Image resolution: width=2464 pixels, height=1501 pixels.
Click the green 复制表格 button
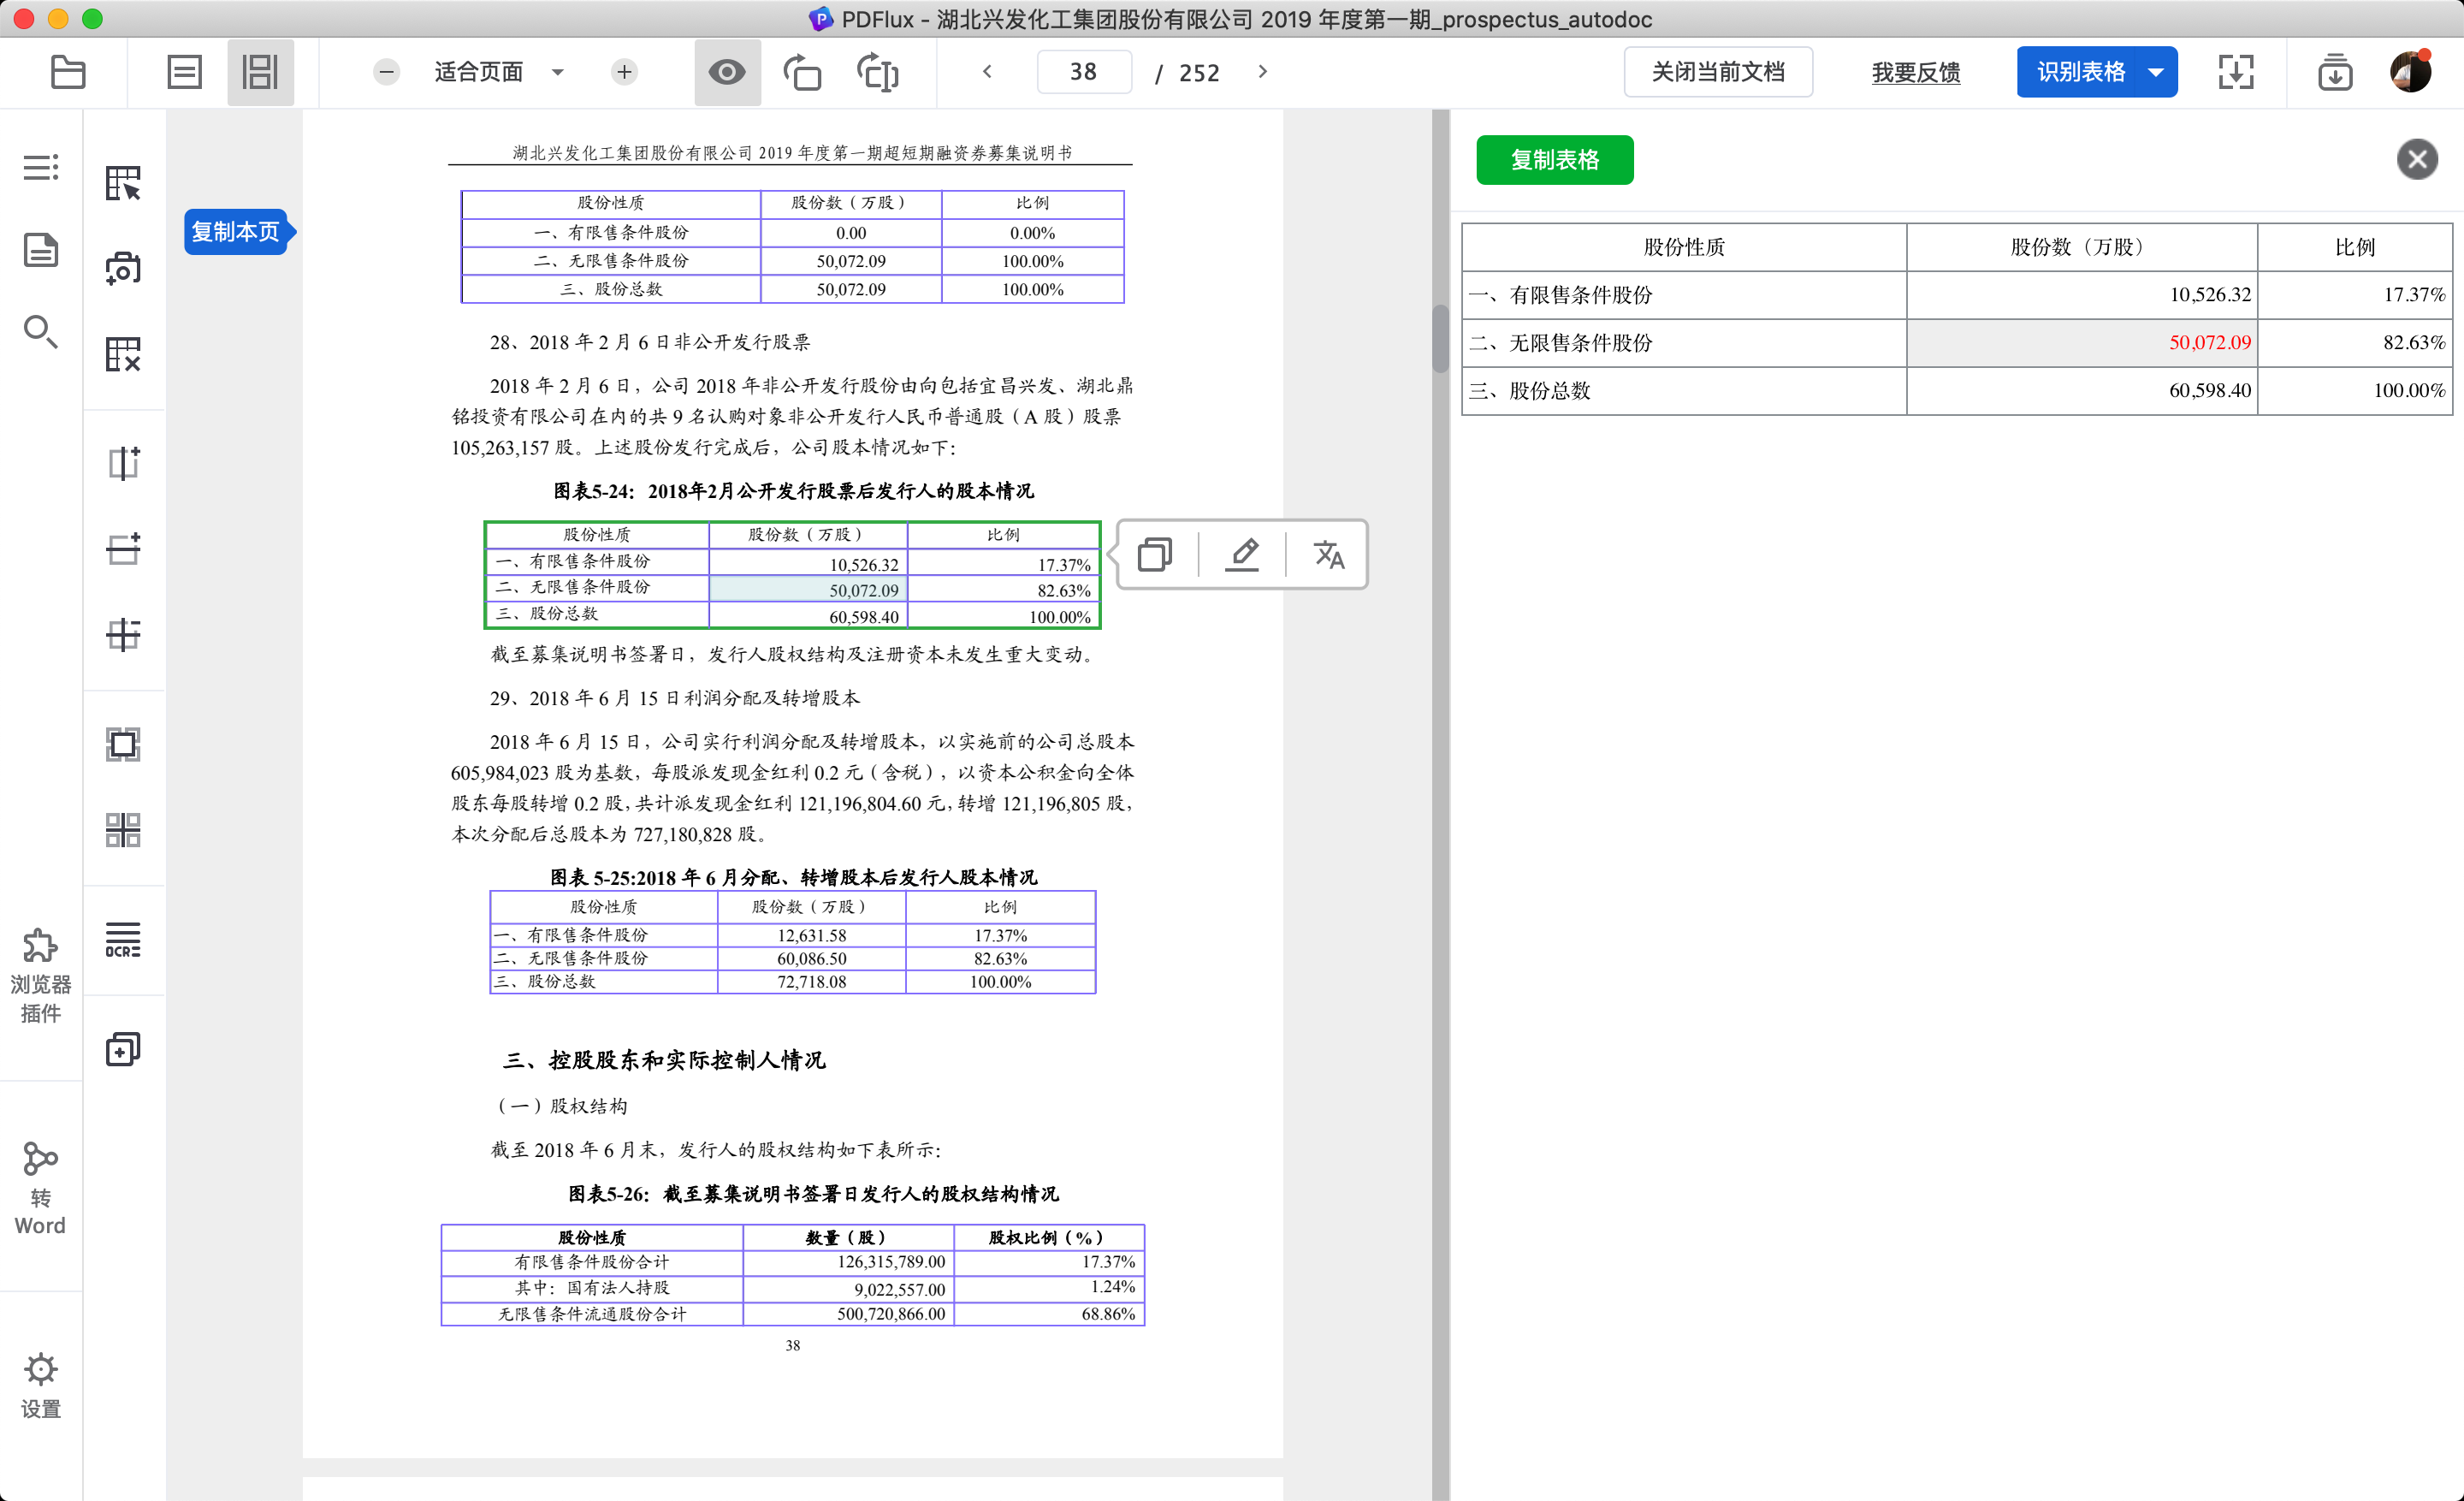point(1554,160)
